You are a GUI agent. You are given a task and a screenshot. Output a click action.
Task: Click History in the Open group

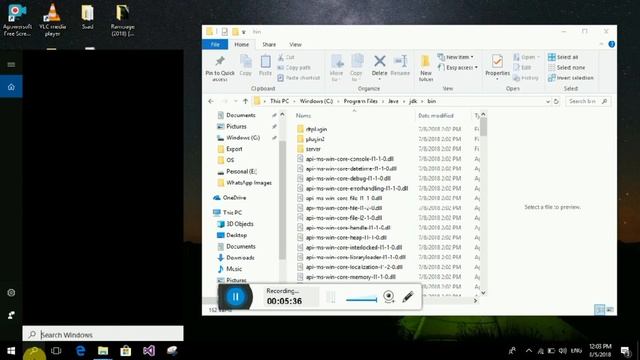point(526,78)
